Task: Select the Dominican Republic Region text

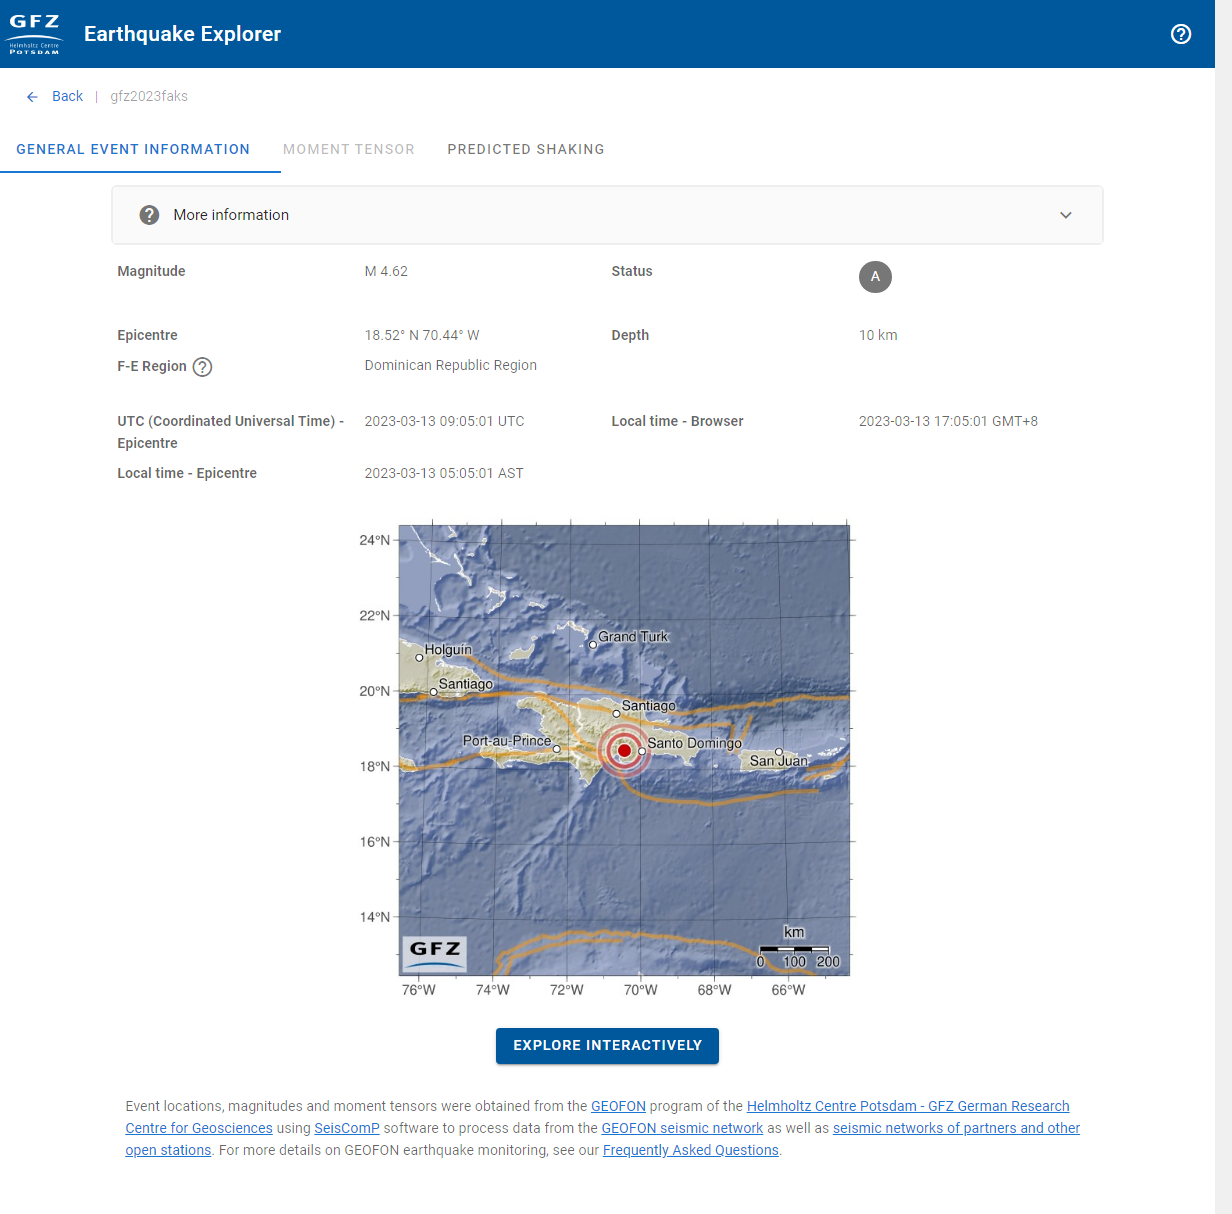Action: (450, 365)
